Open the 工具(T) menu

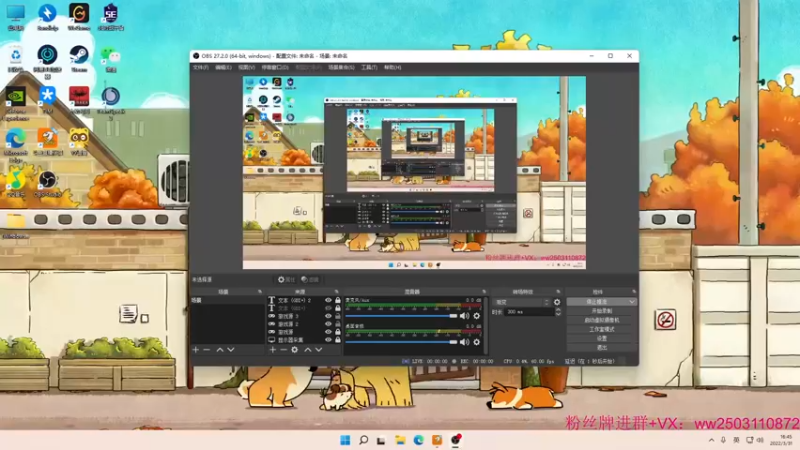tap(369, 67)
